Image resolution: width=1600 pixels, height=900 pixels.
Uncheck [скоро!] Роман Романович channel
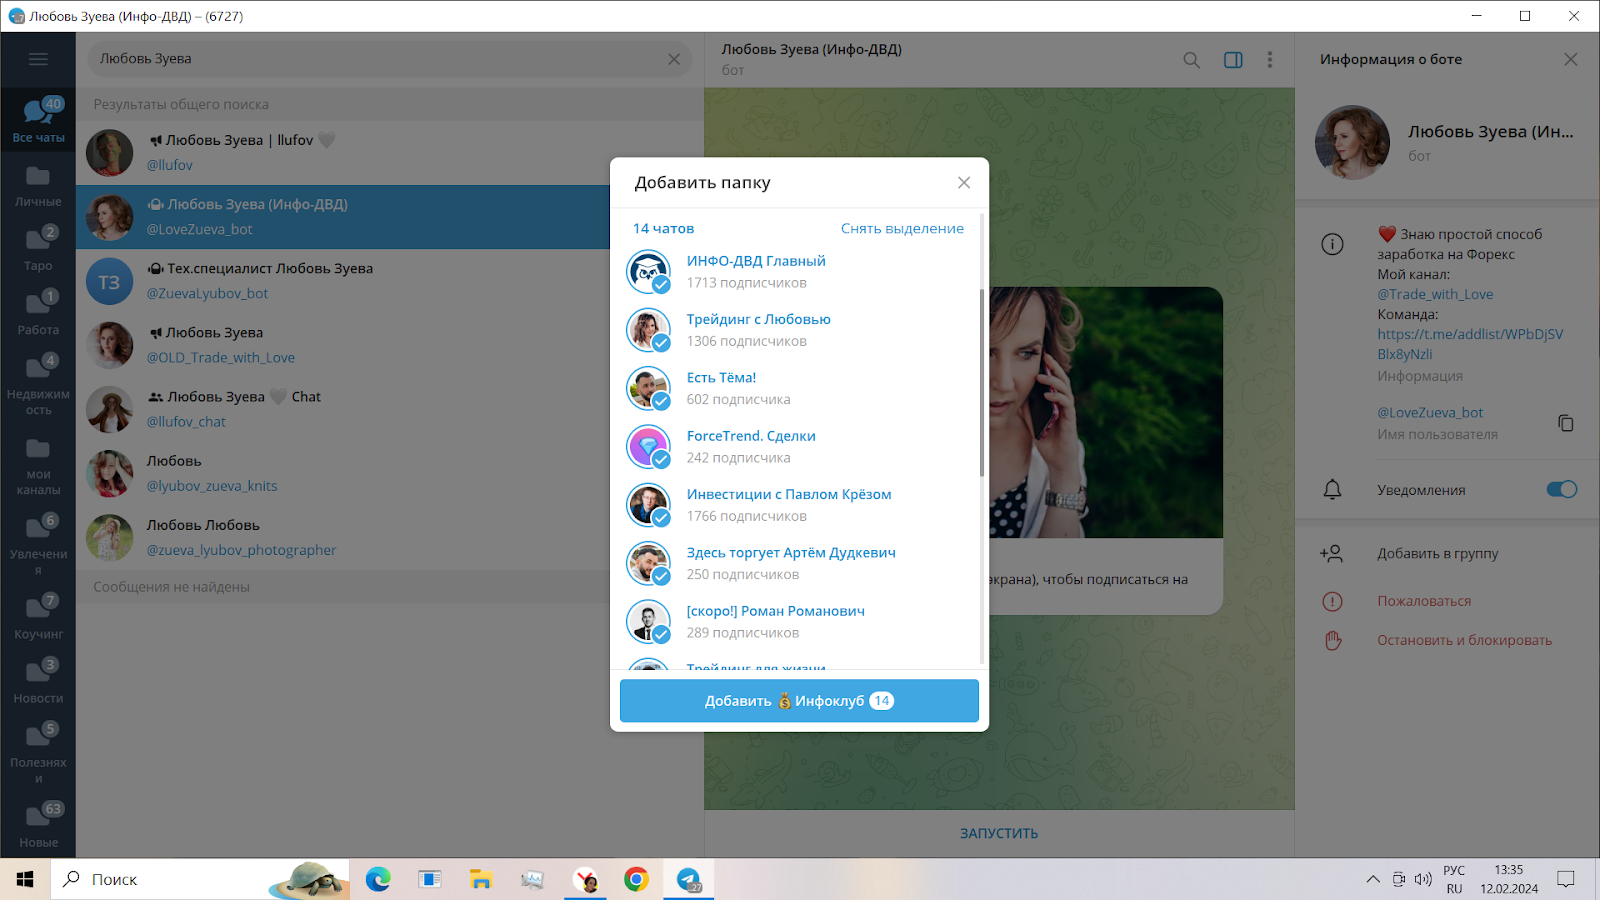click(797, 622)
